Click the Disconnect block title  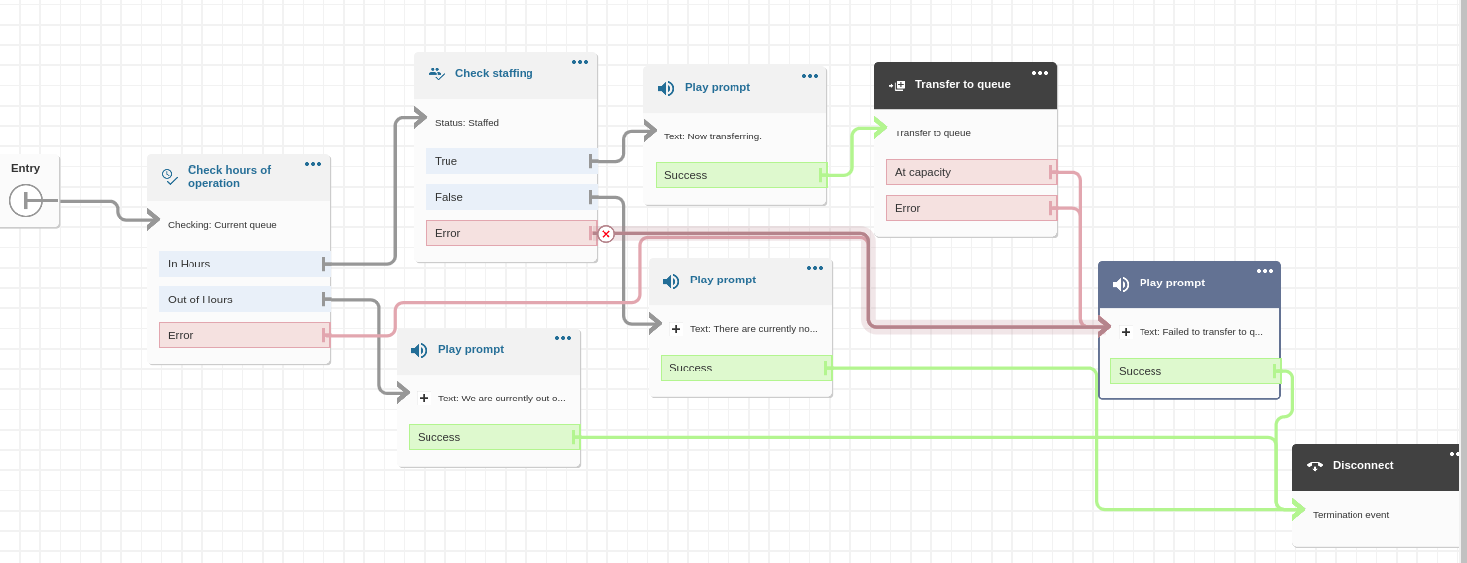[x=1363, y=465]
